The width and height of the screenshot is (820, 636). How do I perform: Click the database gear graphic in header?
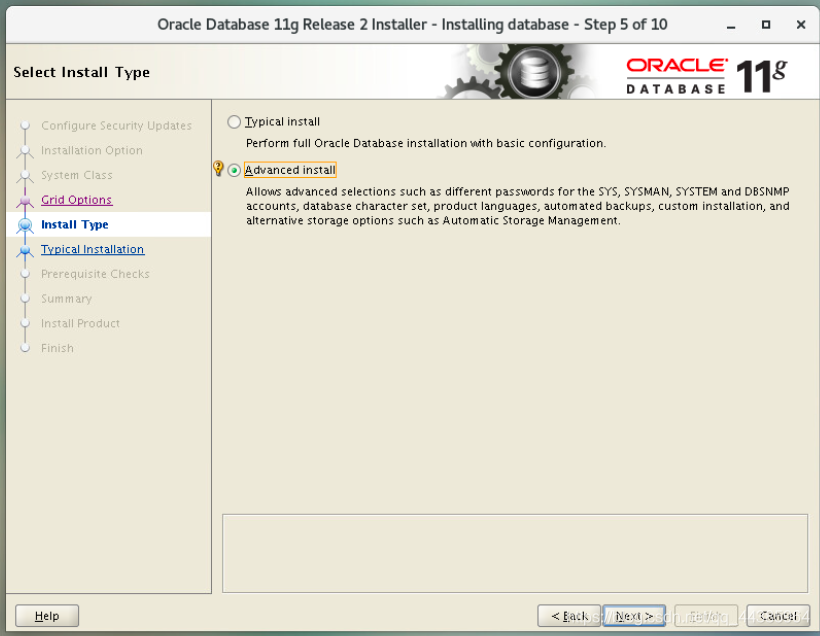[x=523, y=72]
